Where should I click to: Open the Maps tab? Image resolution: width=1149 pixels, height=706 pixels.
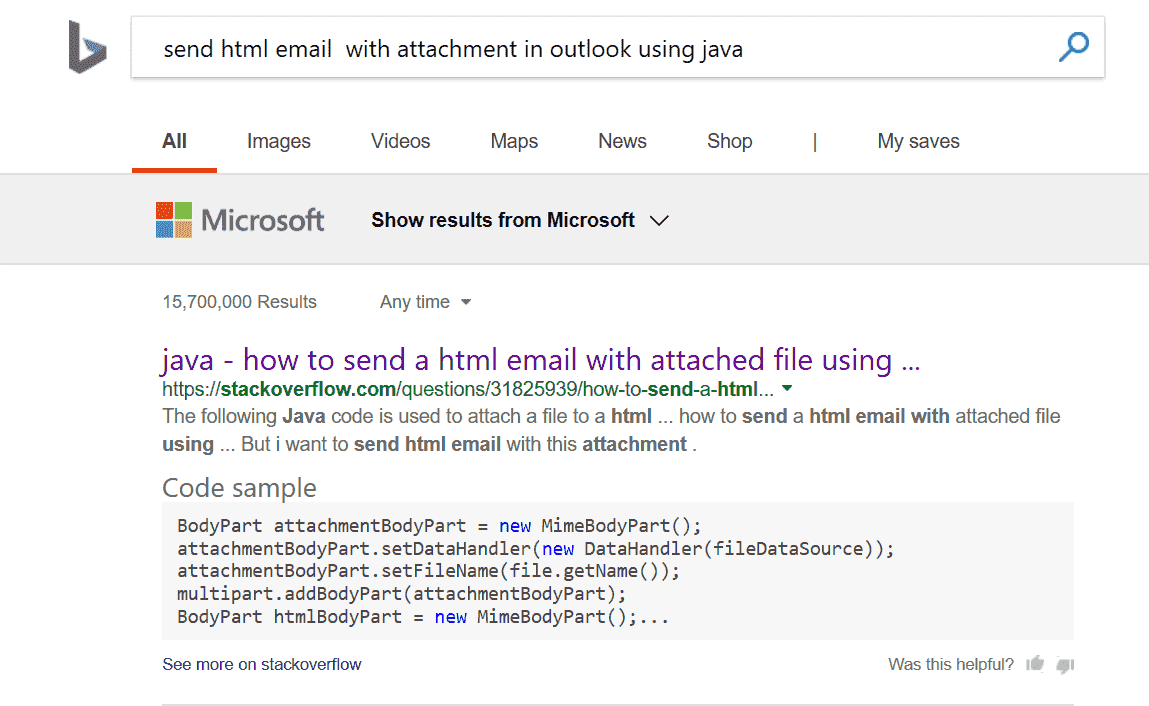tap(514, 141)
